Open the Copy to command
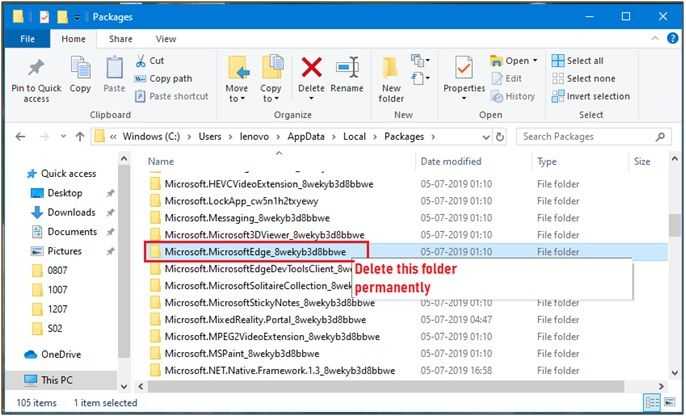 tap(271, 79)
